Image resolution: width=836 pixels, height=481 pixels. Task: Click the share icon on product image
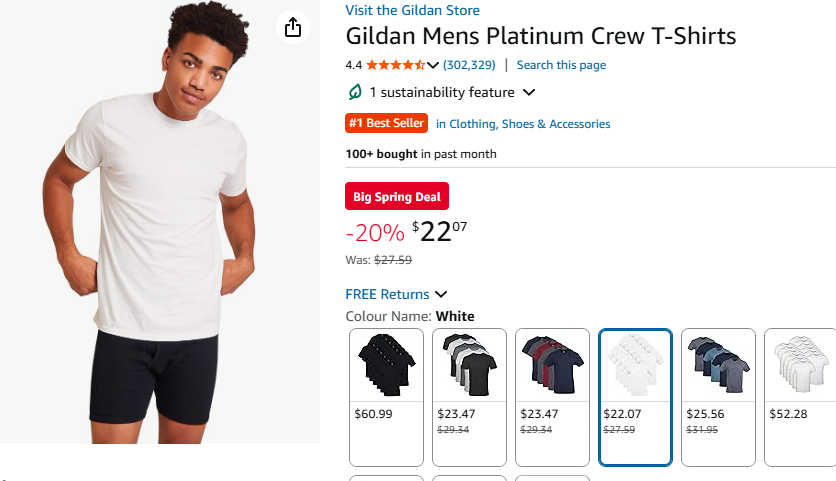[x=293, y=27]
